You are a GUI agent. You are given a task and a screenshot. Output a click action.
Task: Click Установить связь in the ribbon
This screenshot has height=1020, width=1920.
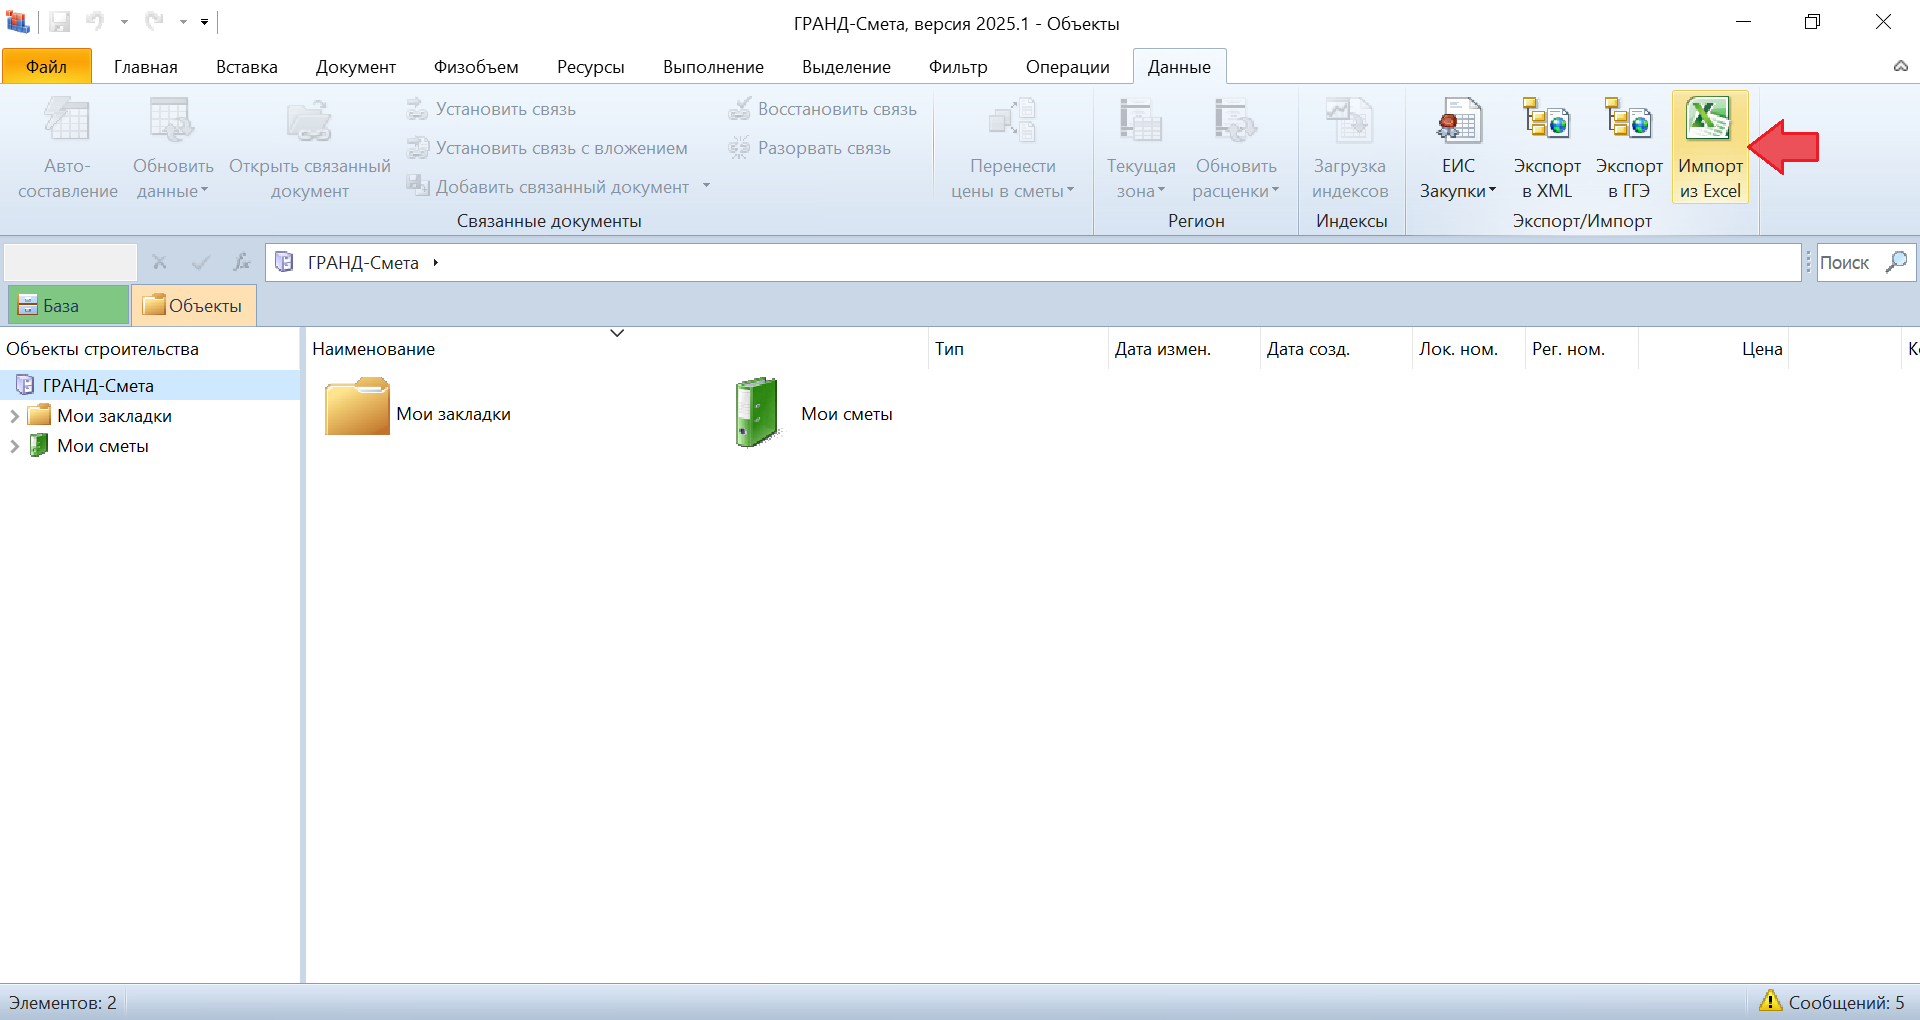click(x=491, y=109)
